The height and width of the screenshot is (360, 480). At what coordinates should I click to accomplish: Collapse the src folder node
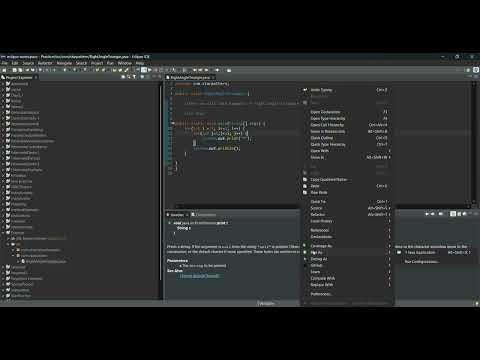(9, 244)
